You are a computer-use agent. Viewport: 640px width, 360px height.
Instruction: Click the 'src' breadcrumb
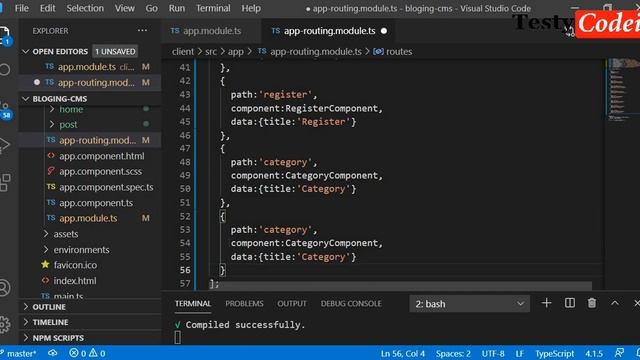211,52
